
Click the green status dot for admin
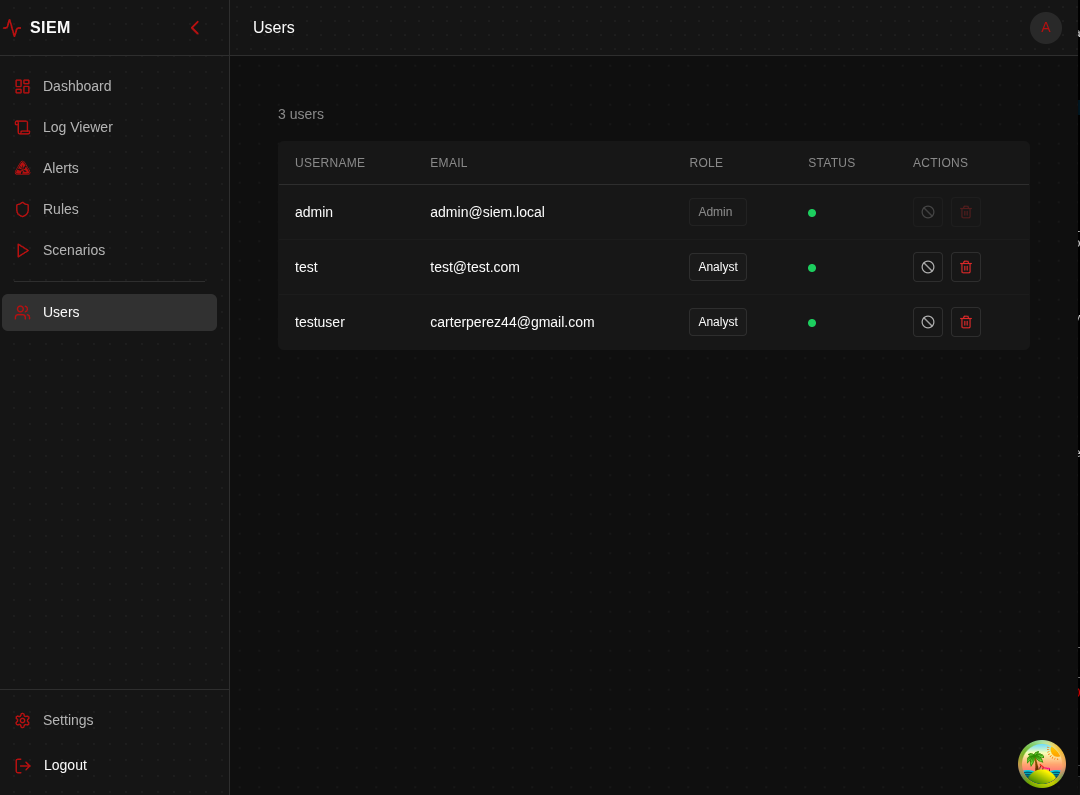pos(812,213)
